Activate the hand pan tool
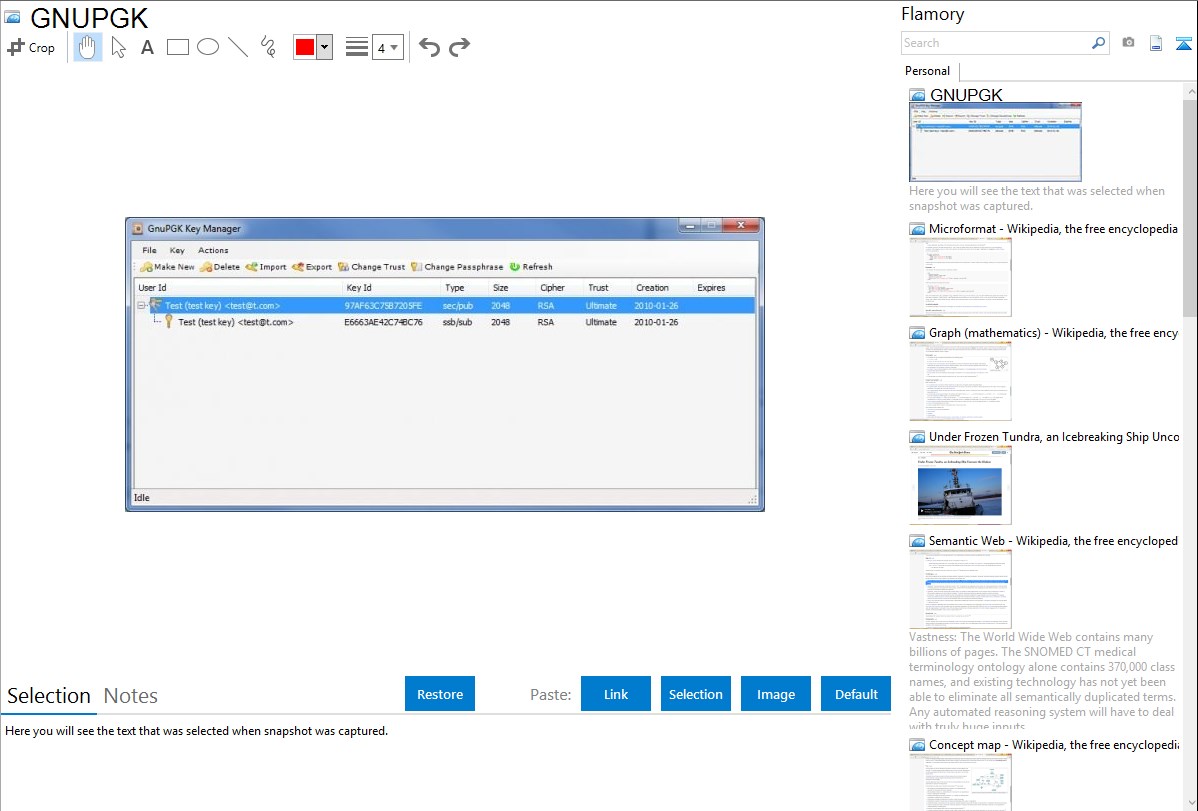The height and width of the screenshot is (811, 1198). pyautogui.click(x=88, y=47)
